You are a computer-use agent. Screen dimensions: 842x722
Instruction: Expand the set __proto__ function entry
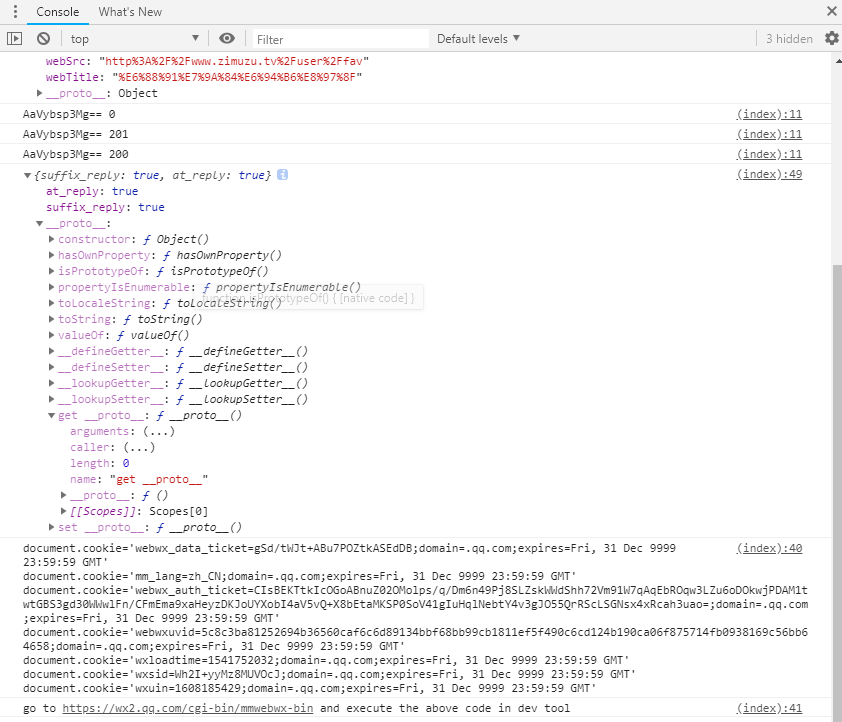(x=52, y=527)
